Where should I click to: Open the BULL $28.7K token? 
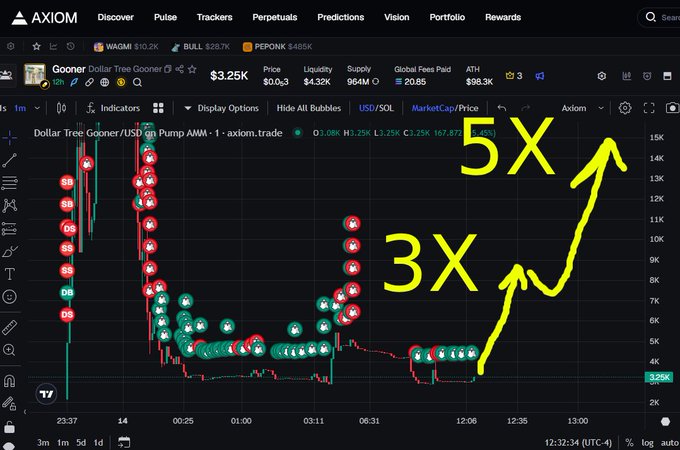200,46
